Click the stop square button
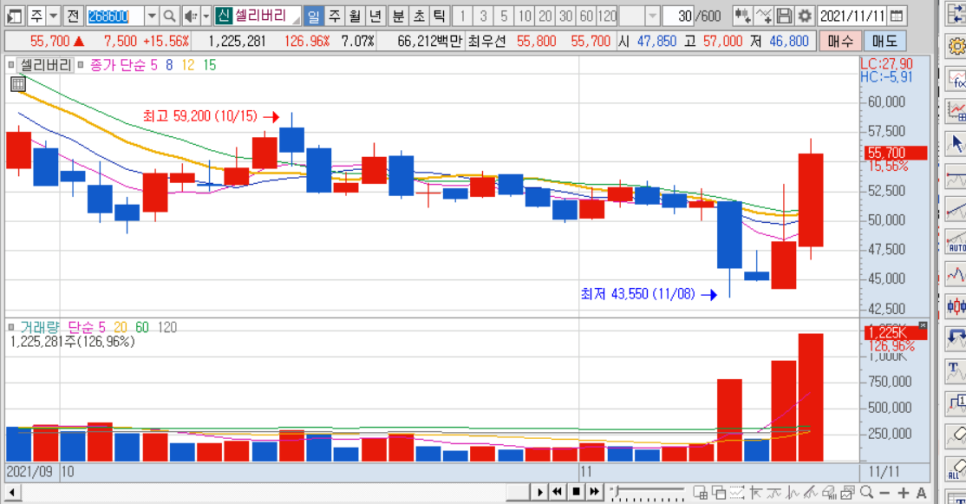Screen dimensions: 966x504 click(x=575, y=492)
